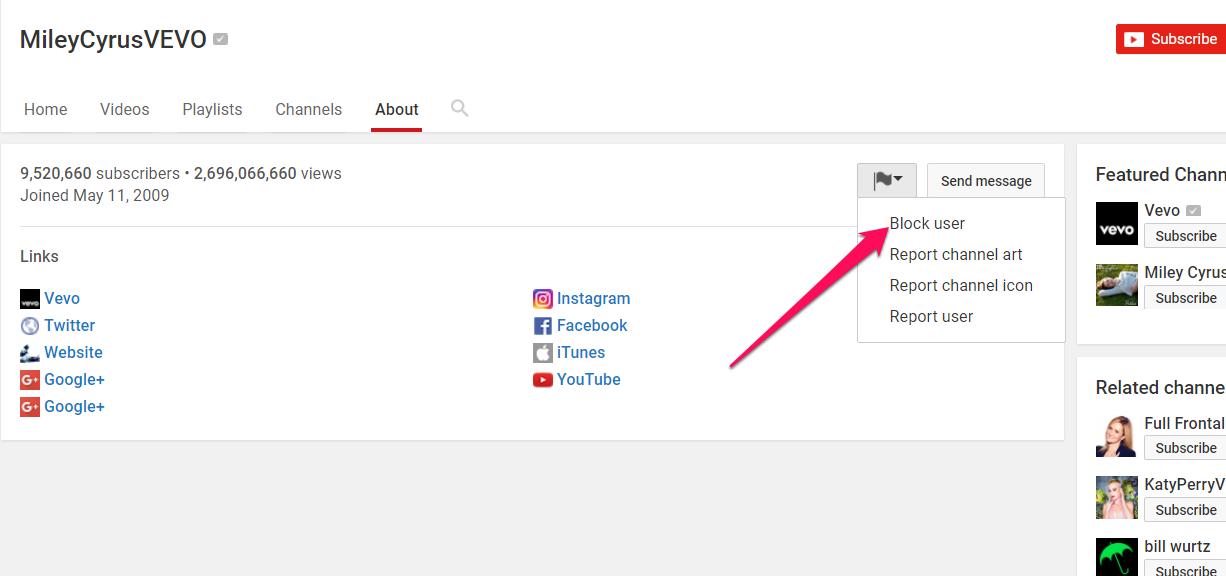Switch to the Videos tab
Viewport: 1226px width, 576px height.
click(125, 109)
